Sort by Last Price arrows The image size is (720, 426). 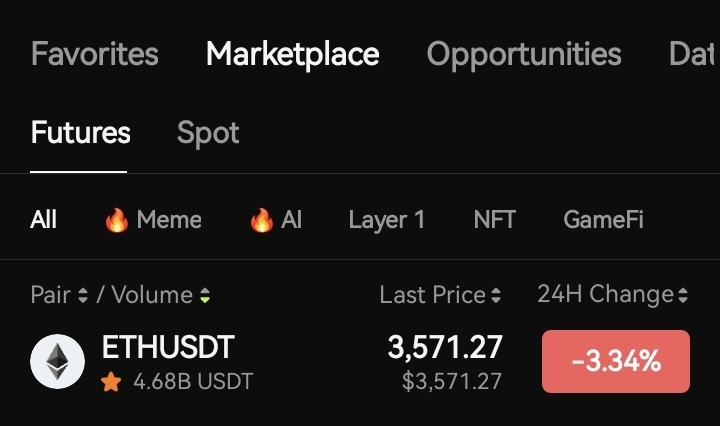[496, 295]
